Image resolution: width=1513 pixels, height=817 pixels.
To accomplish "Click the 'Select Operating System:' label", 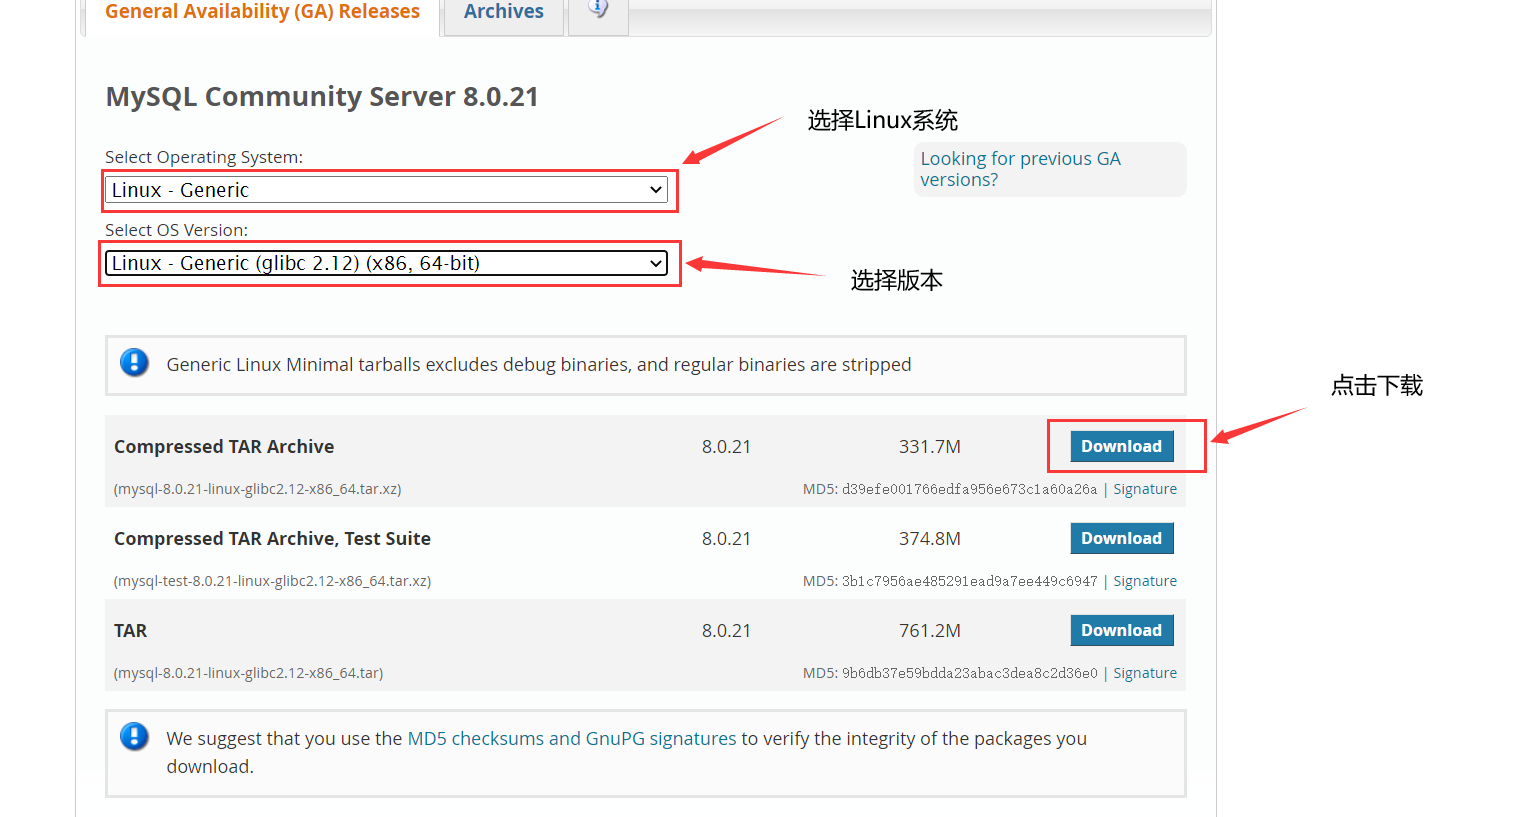I will click(x=204, y=157).
